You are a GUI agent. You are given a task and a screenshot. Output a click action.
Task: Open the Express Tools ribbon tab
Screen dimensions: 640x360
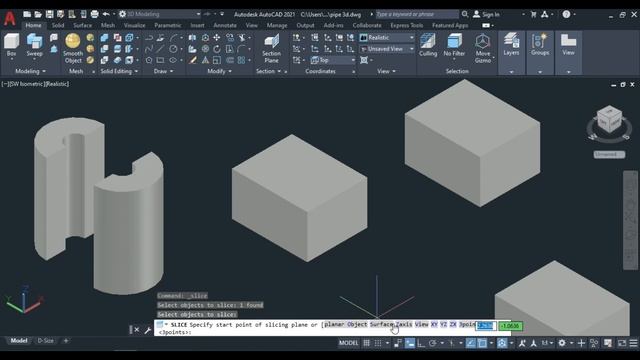tap(407, 25)
